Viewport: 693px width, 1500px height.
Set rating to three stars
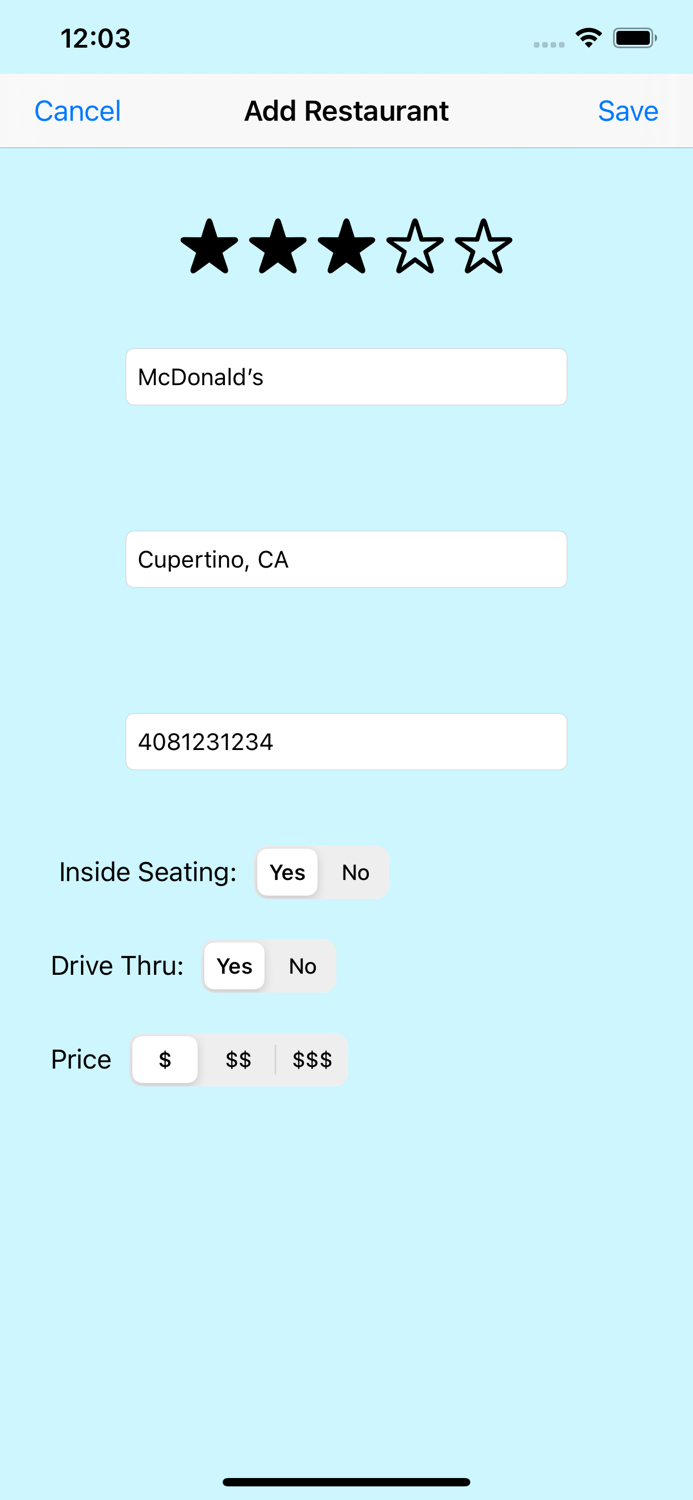(x=346, y=247)
